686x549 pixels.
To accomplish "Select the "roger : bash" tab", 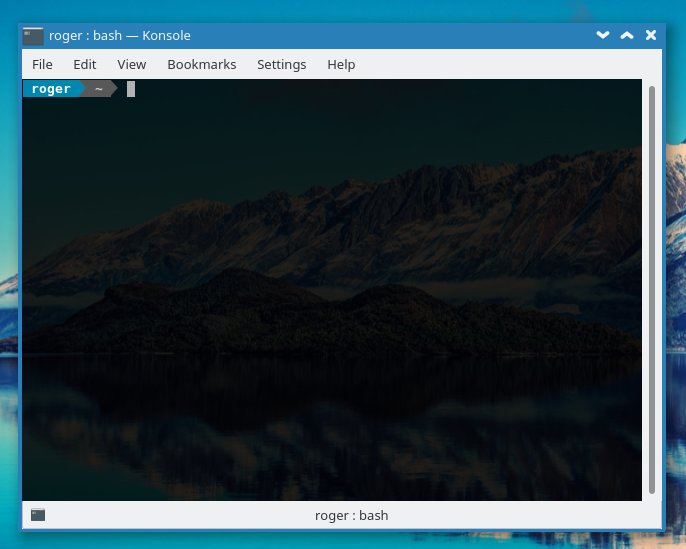I will pos(351,516).
